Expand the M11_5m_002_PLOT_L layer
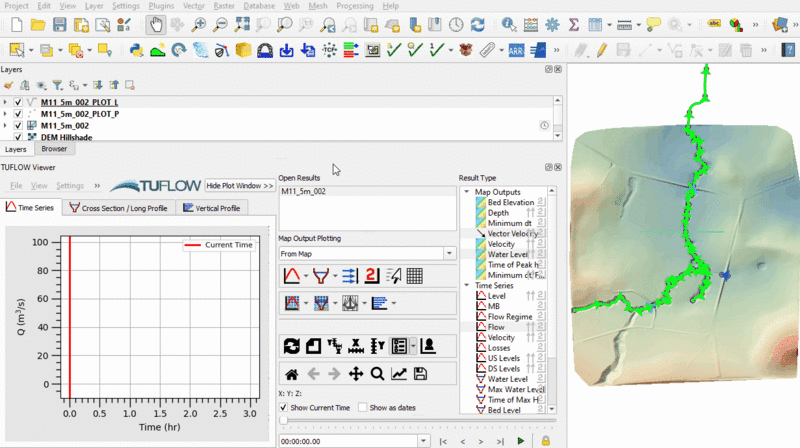 tap(6, 102)
